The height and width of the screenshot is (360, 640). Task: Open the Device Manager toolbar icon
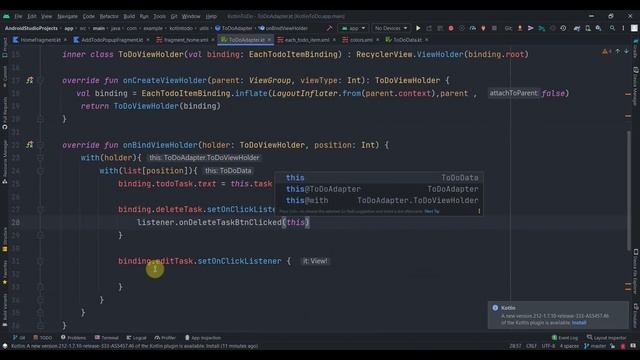[588, 28]
